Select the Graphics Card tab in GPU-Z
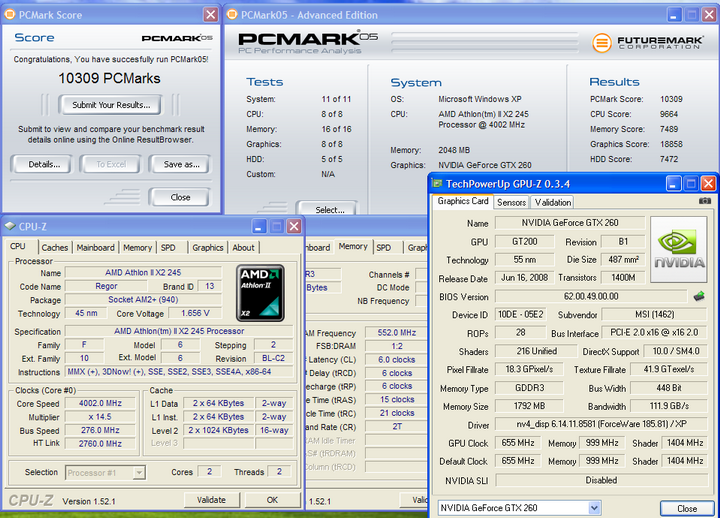 pos(462,201)
